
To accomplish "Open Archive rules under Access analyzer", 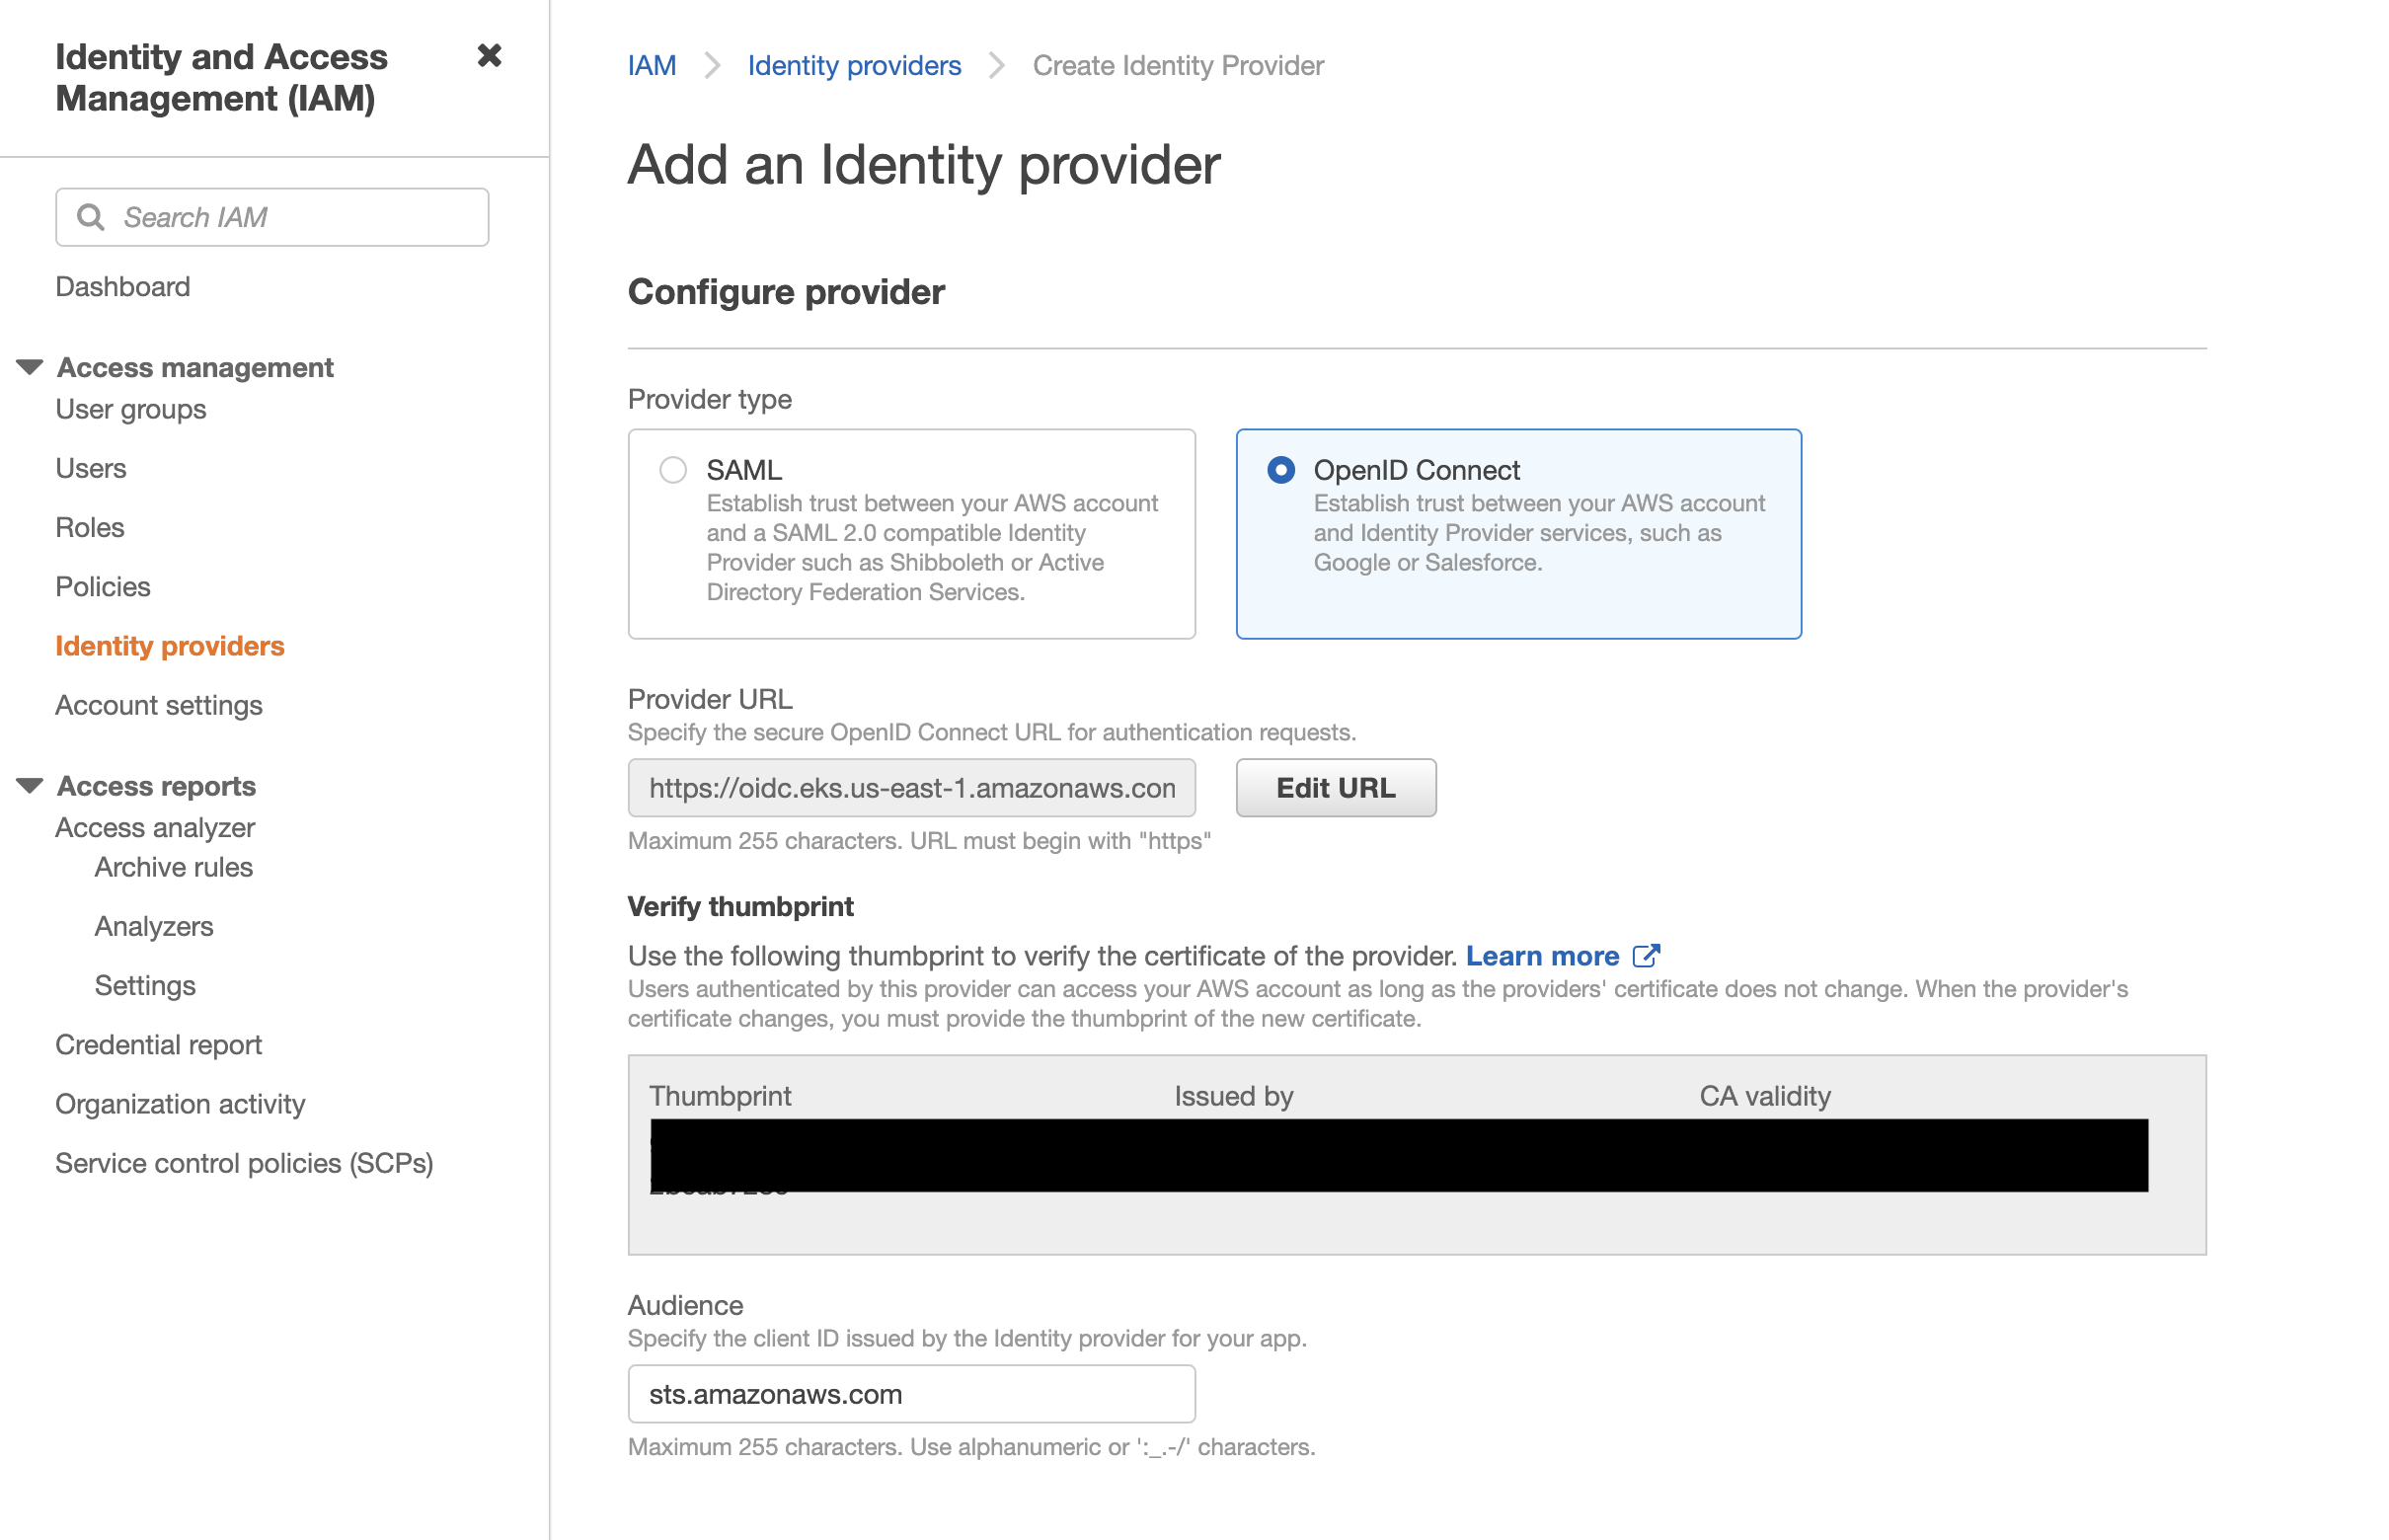I will pos(173,867).
